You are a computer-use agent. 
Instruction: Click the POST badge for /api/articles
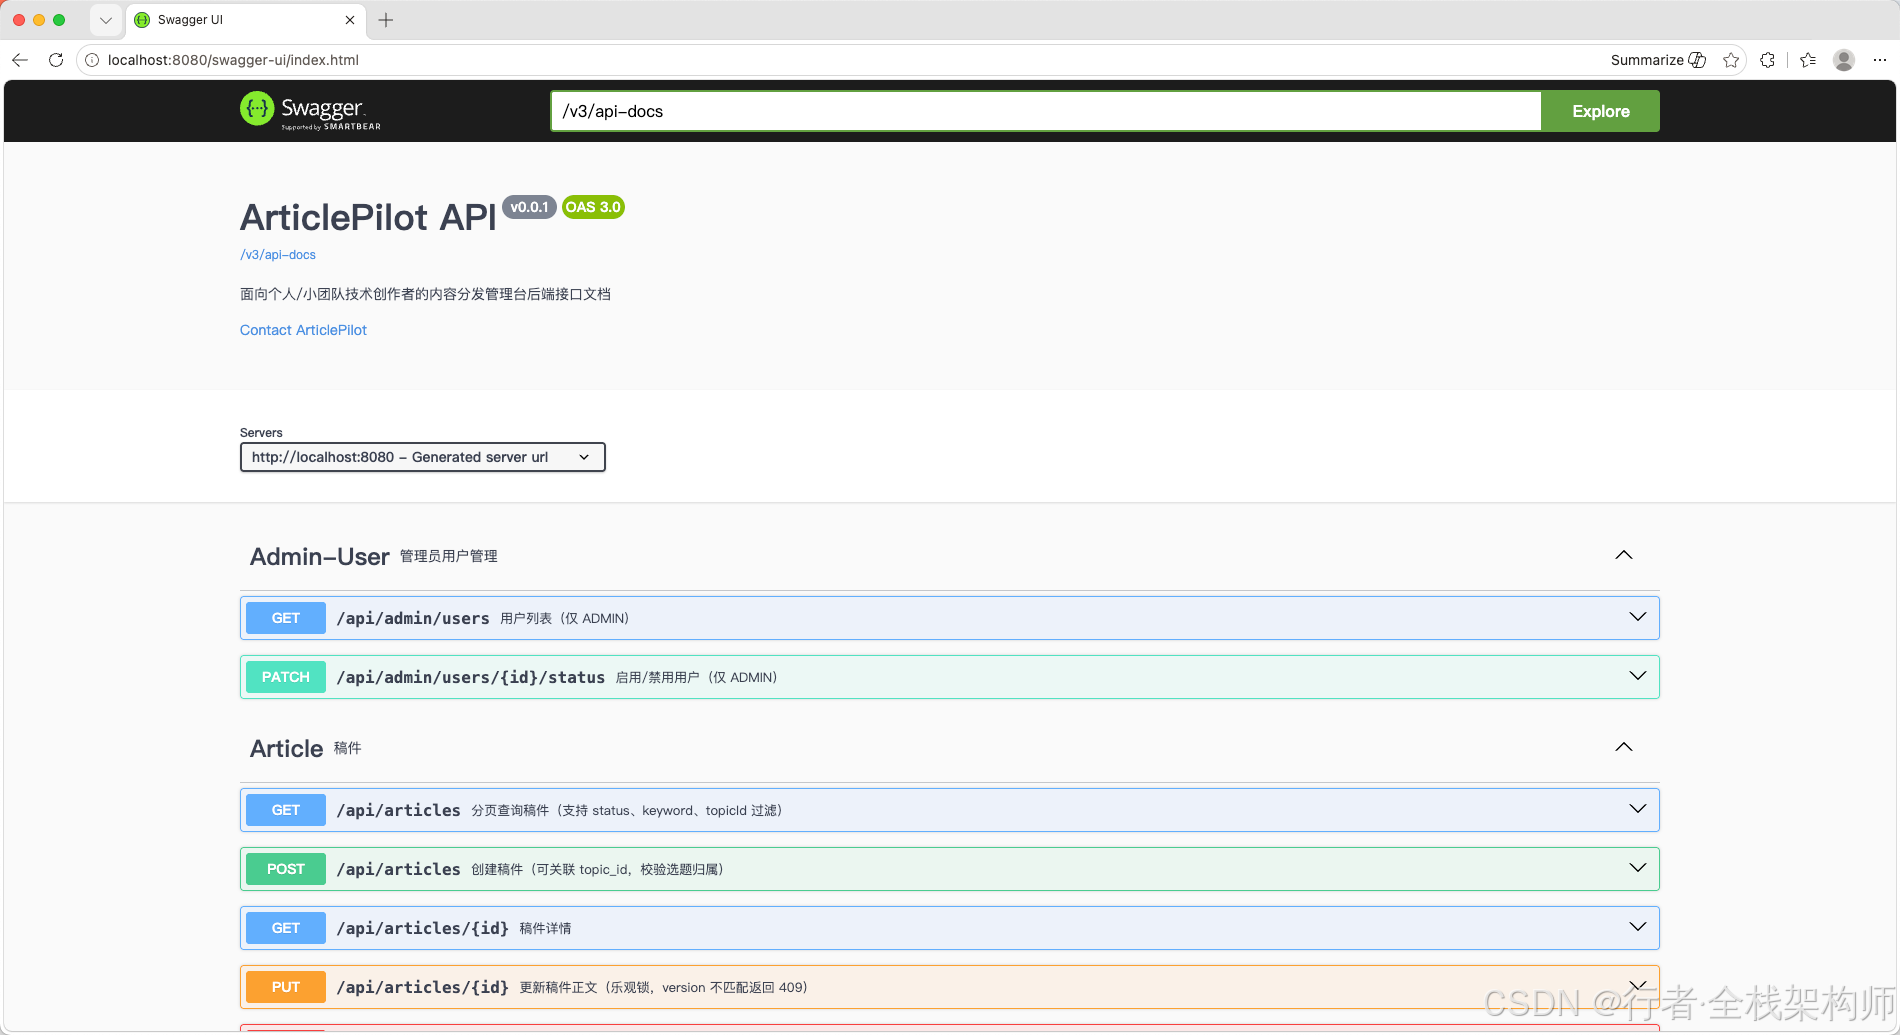(286, 869)
